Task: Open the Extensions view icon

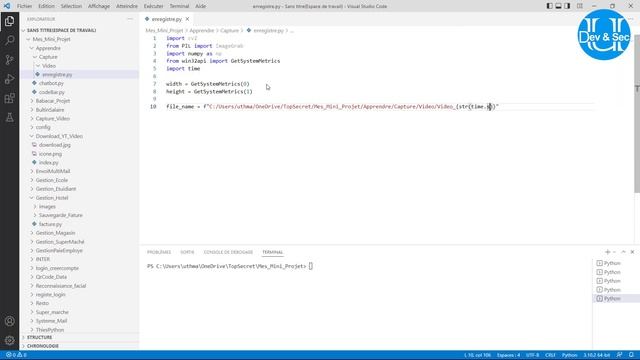Action: [9, 98]
